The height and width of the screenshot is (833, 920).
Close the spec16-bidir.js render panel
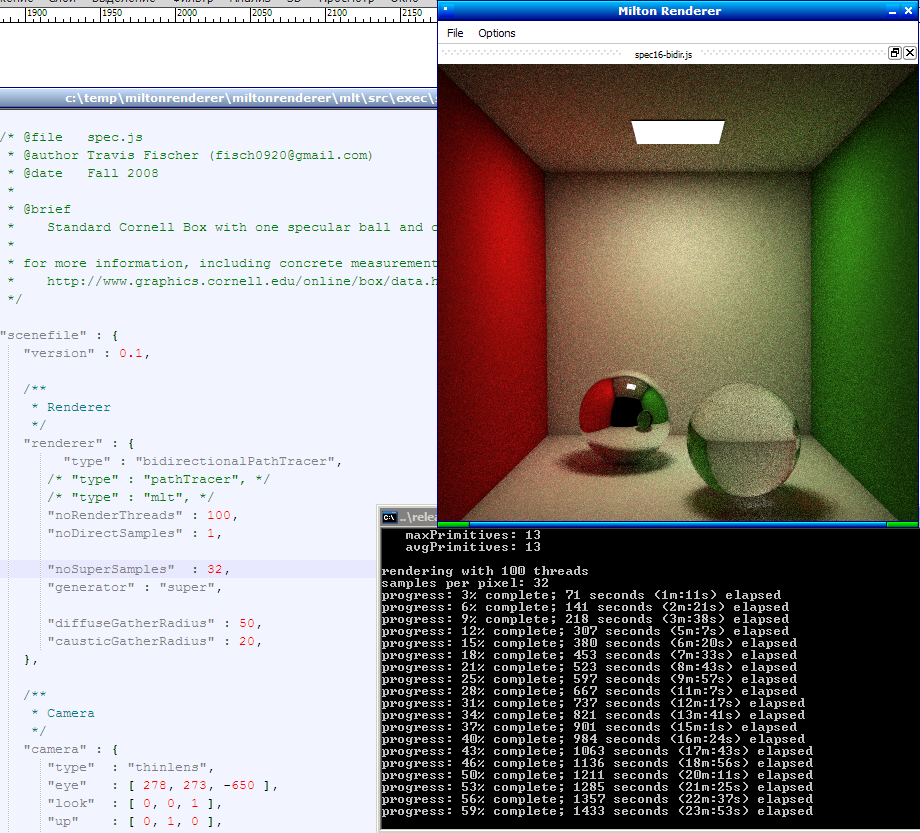[908, 54]
